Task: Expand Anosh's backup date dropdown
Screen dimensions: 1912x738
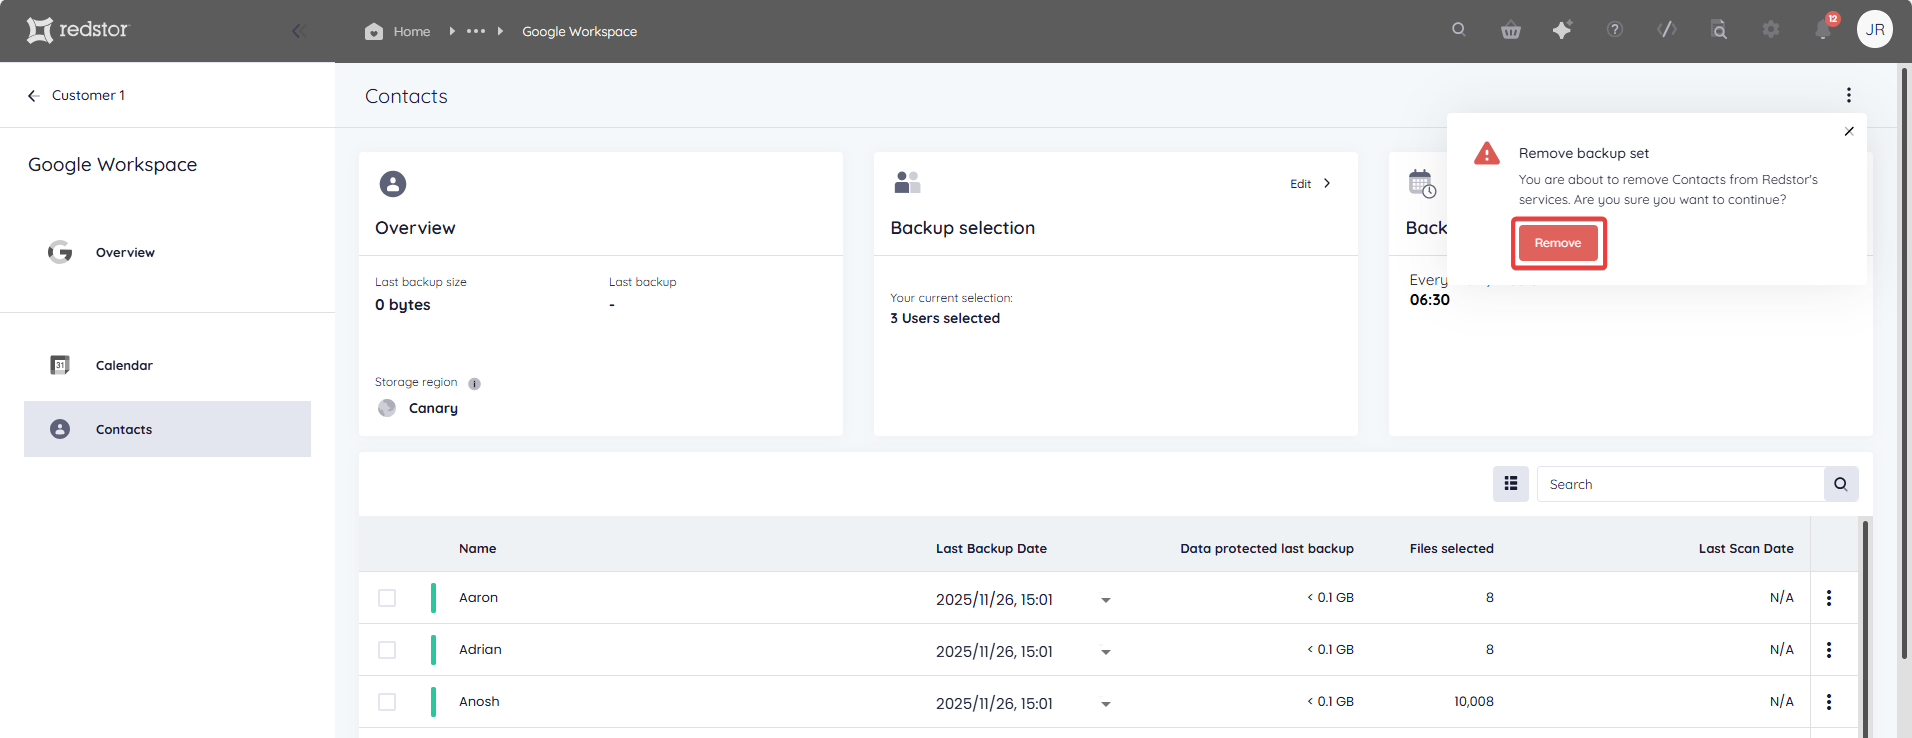Action: point(1106,704)
